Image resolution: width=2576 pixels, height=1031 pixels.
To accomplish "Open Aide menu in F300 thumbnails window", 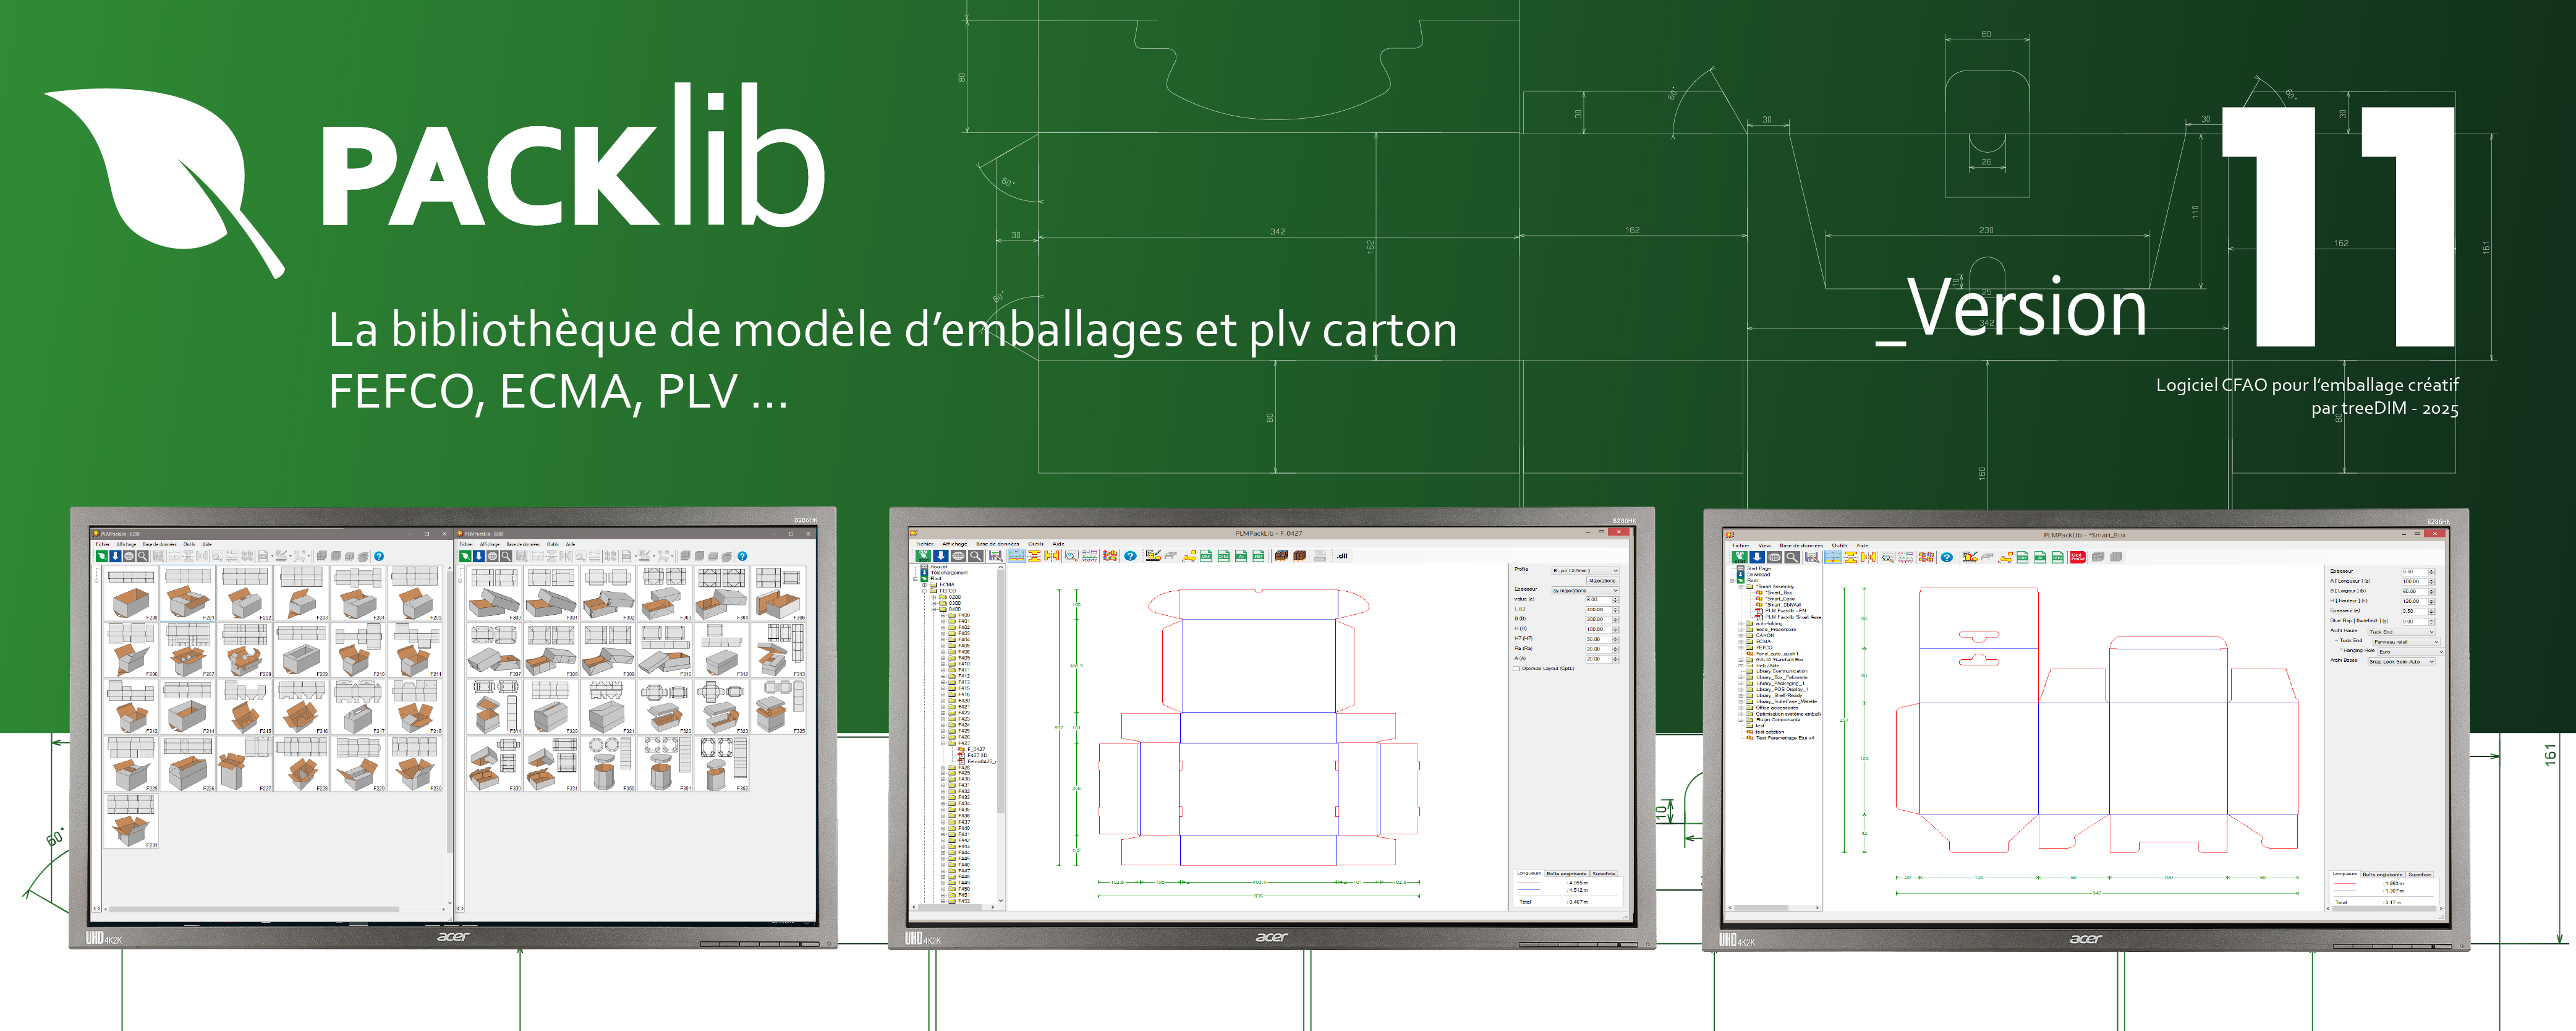I will click(x=571, y=544).
